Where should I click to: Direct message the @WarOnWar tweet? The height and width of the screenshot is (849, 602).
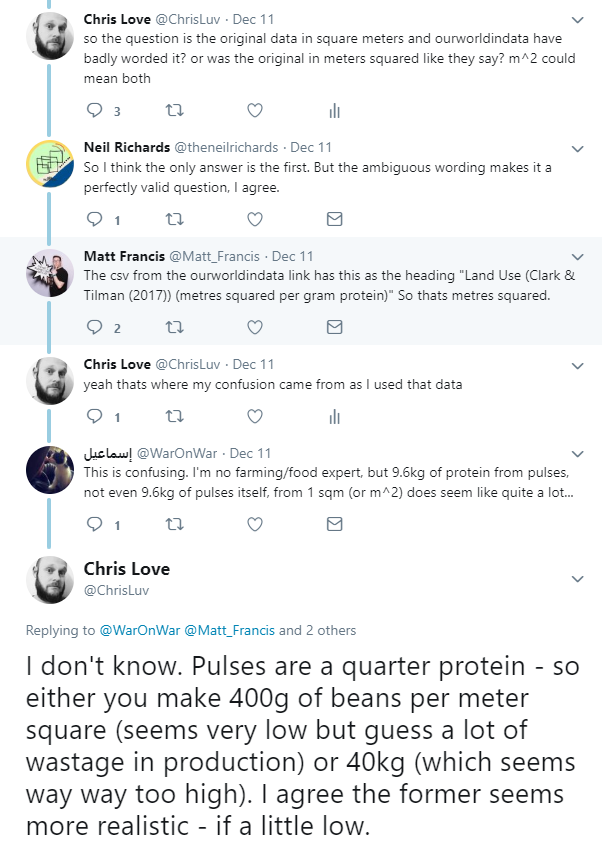(x=335, y=524)
